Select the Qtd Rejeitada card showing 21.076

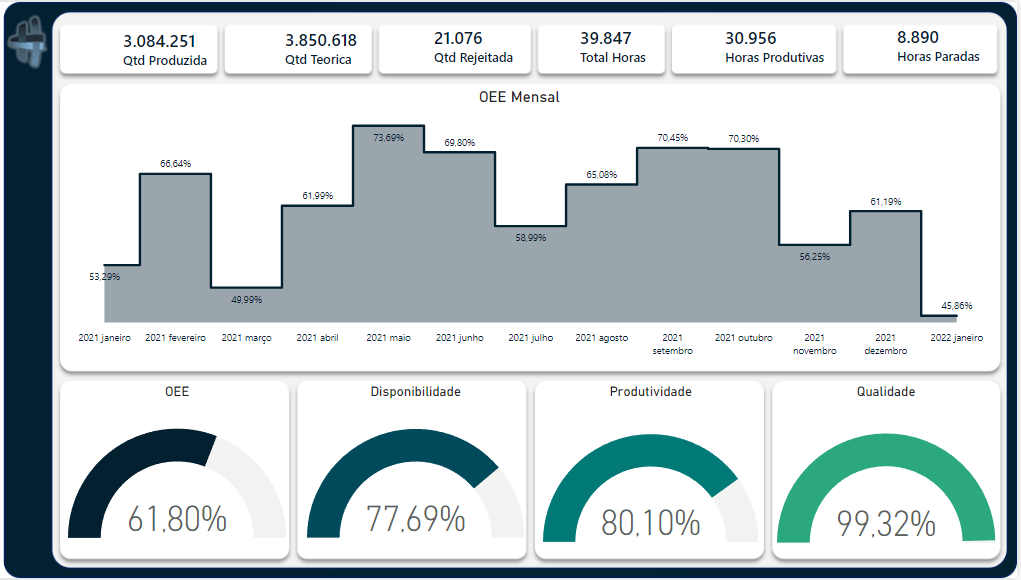455,49
